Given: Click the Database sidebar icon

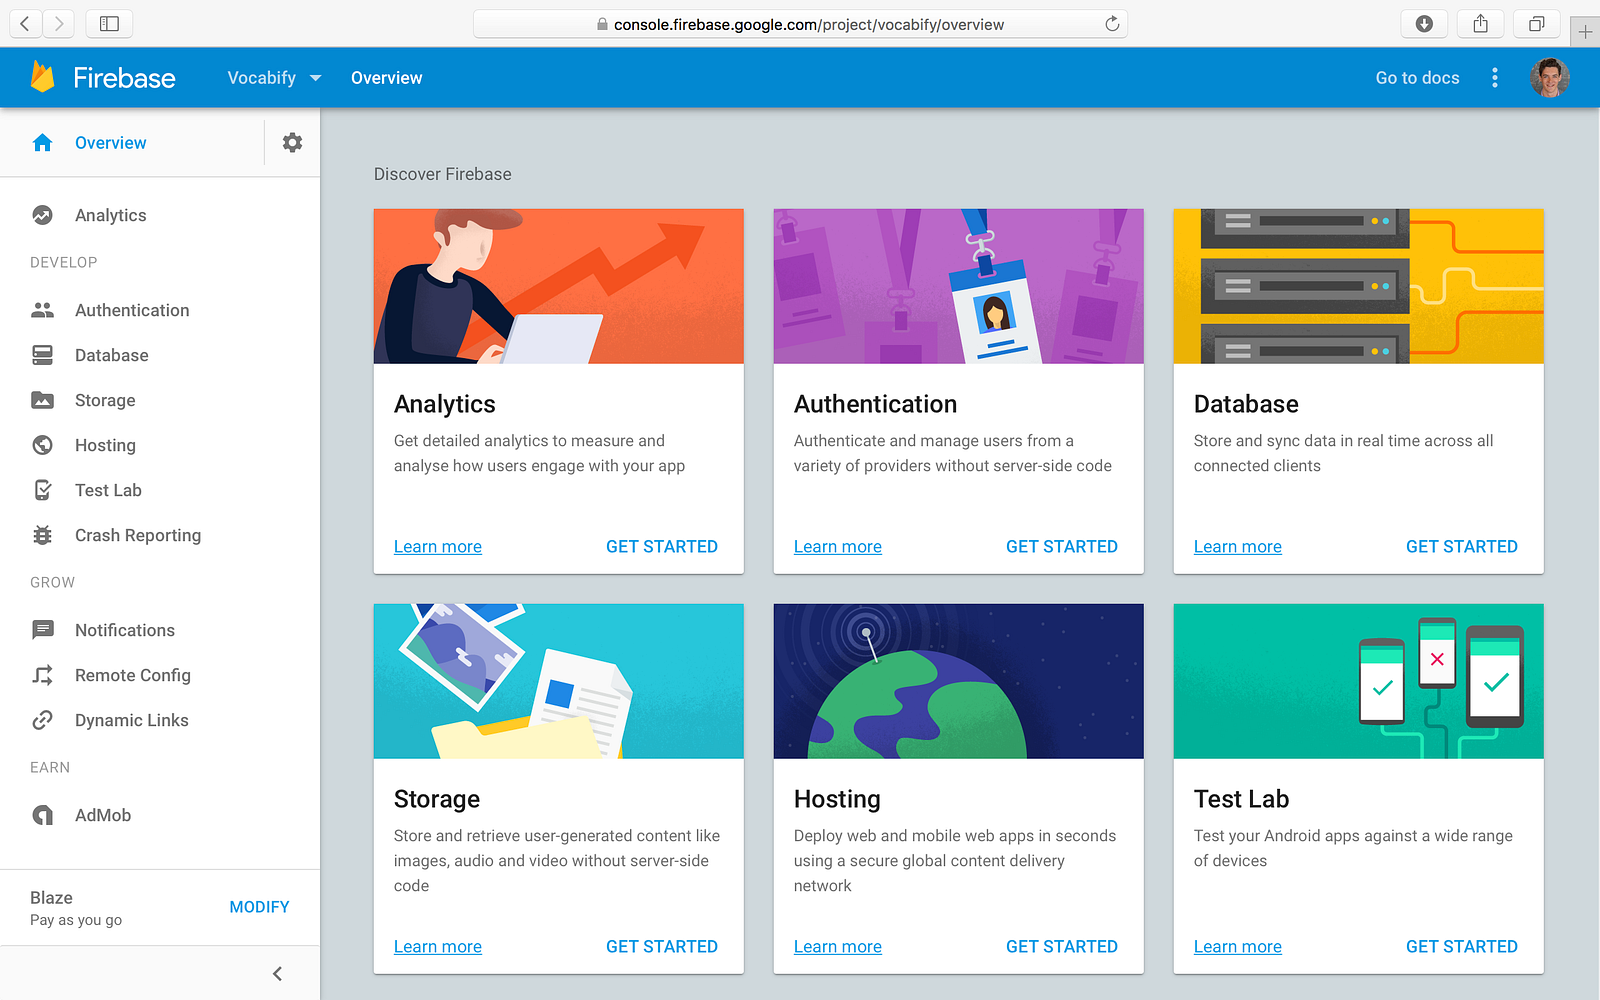Looking at the screenshot, I should (42, 355).
